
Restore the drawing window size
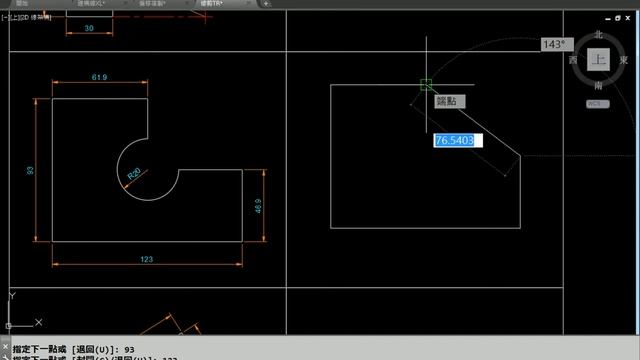[618, 18]
